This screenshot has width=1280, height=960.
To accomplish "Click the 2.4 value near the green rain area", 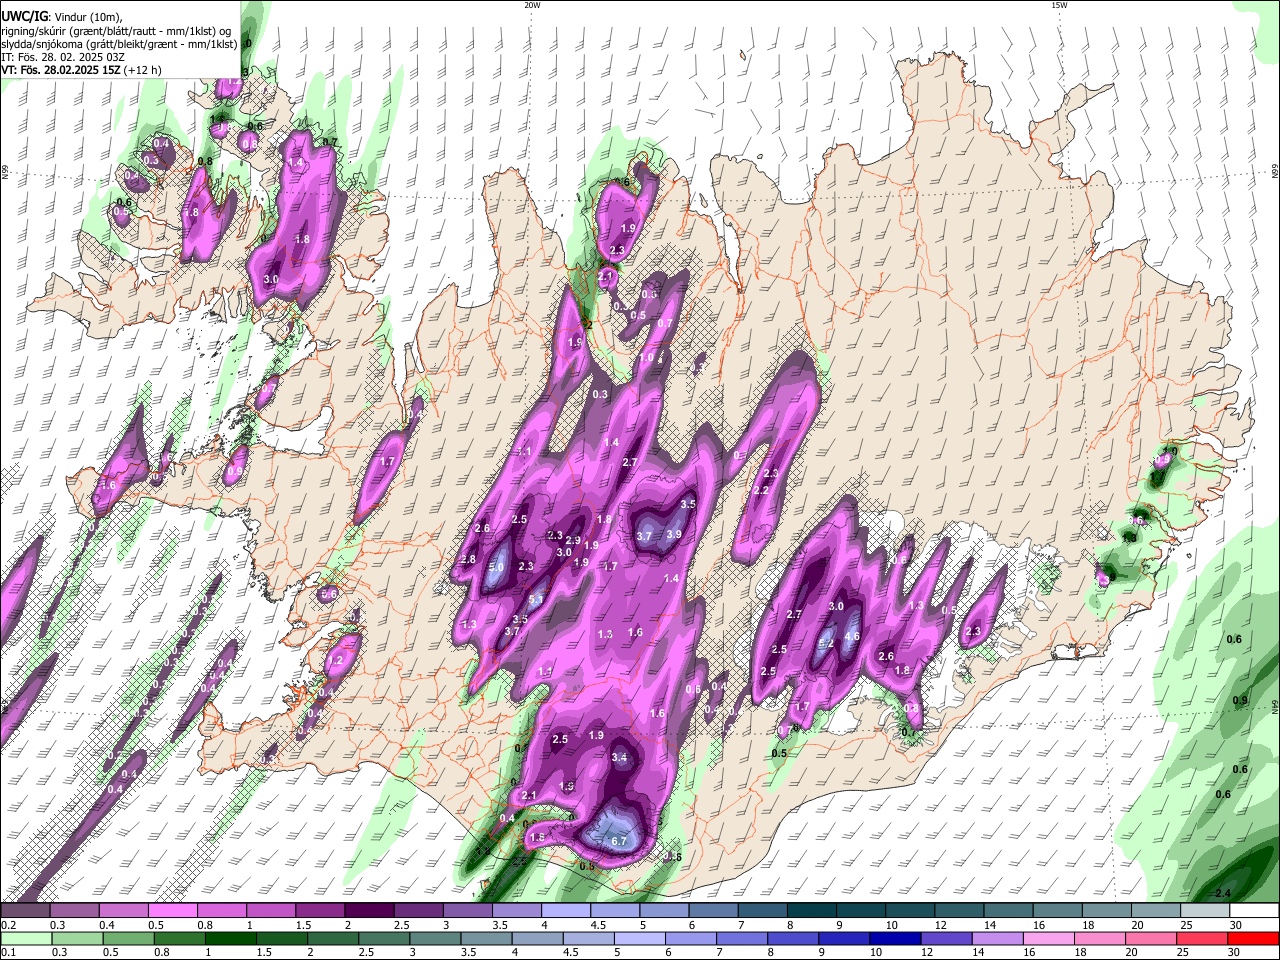I will pyautogui.click(x=1223, y=892).
